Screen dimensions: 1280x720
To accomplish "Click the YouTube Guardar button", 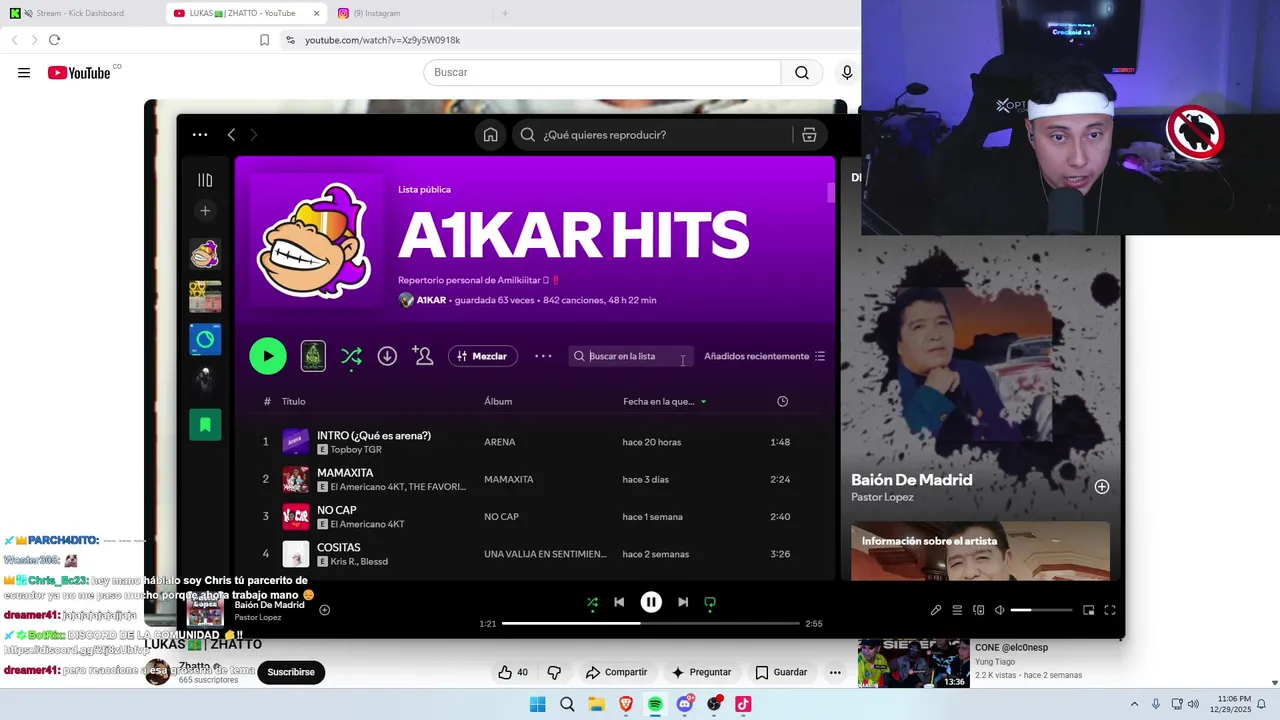I will pos(781,672).
